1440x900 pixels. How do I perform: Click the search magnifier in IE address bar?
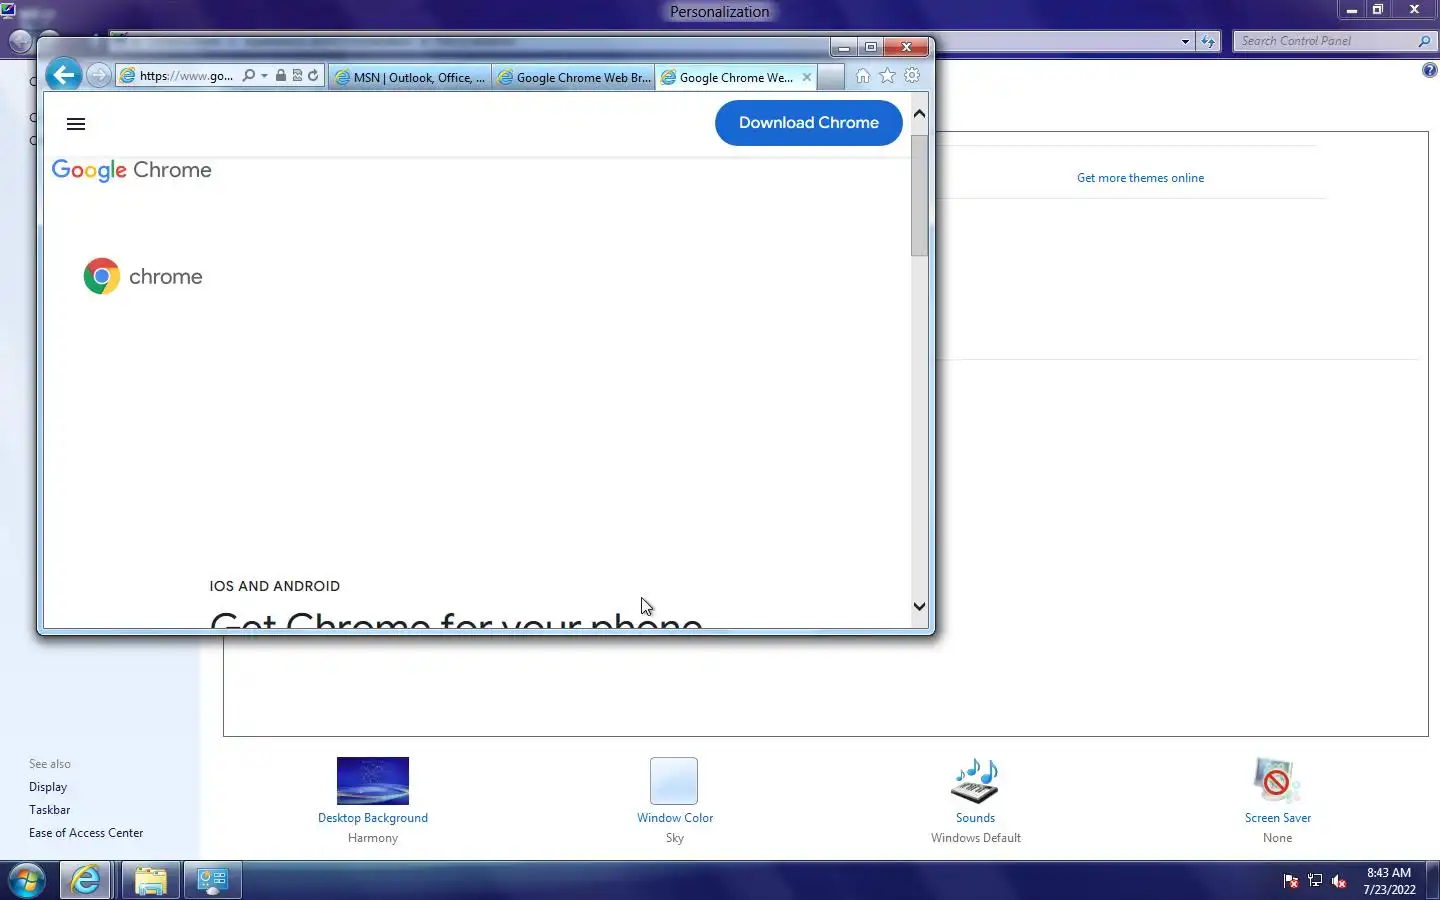click(248, 75)
